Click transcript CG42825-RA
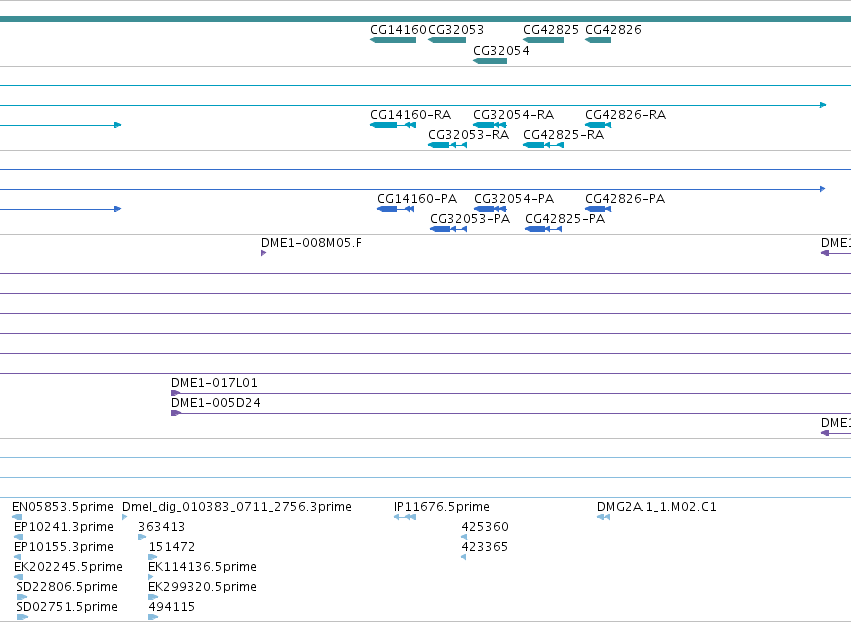The image size is (851, 622). coord(543,145)
